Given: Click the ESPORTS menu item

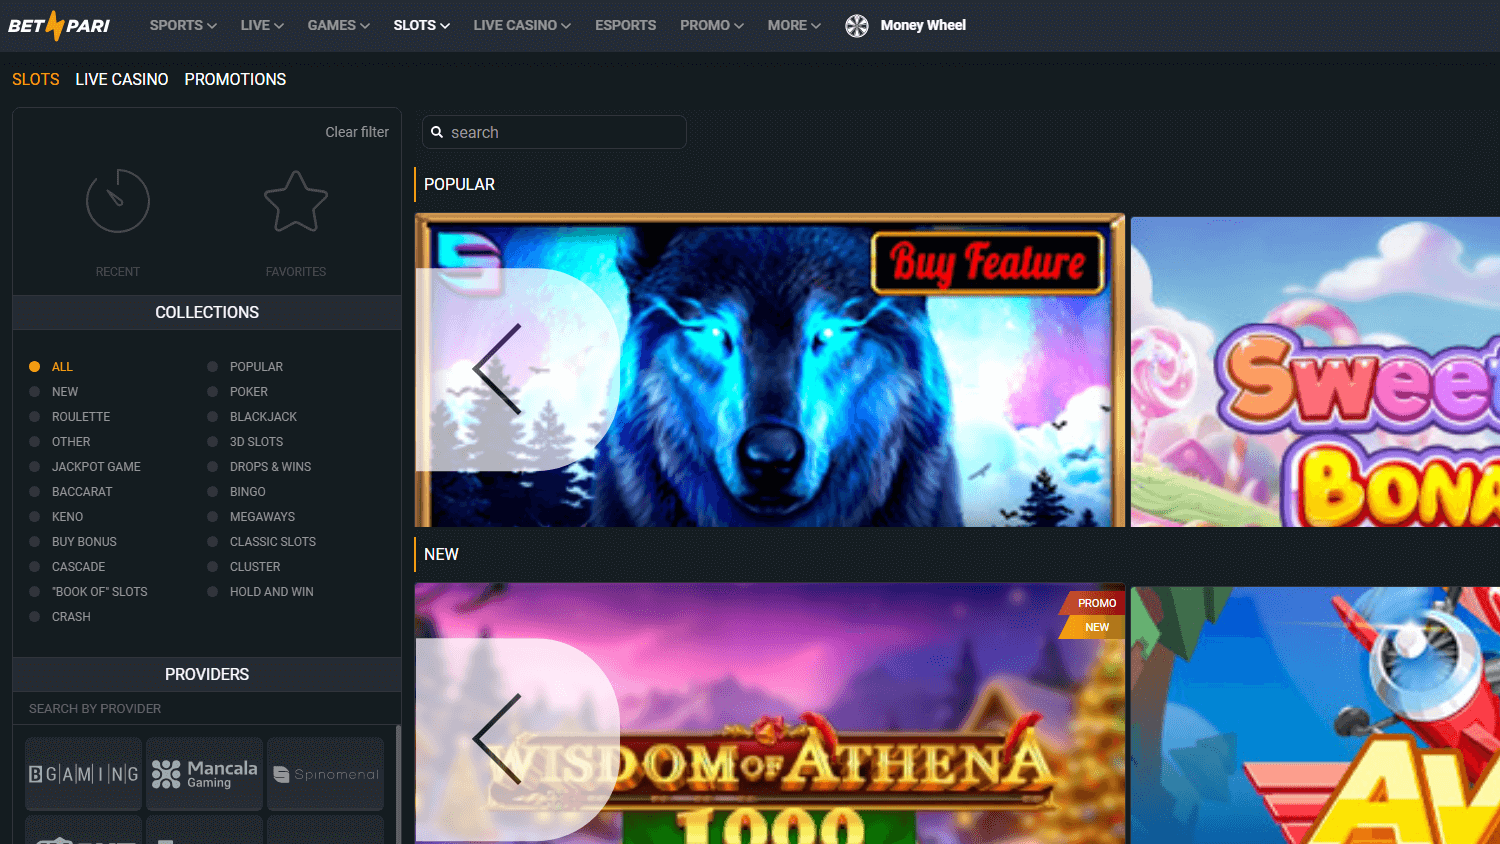Looking at the screenshot, I should pyautogui.click(x=625, y=25).
